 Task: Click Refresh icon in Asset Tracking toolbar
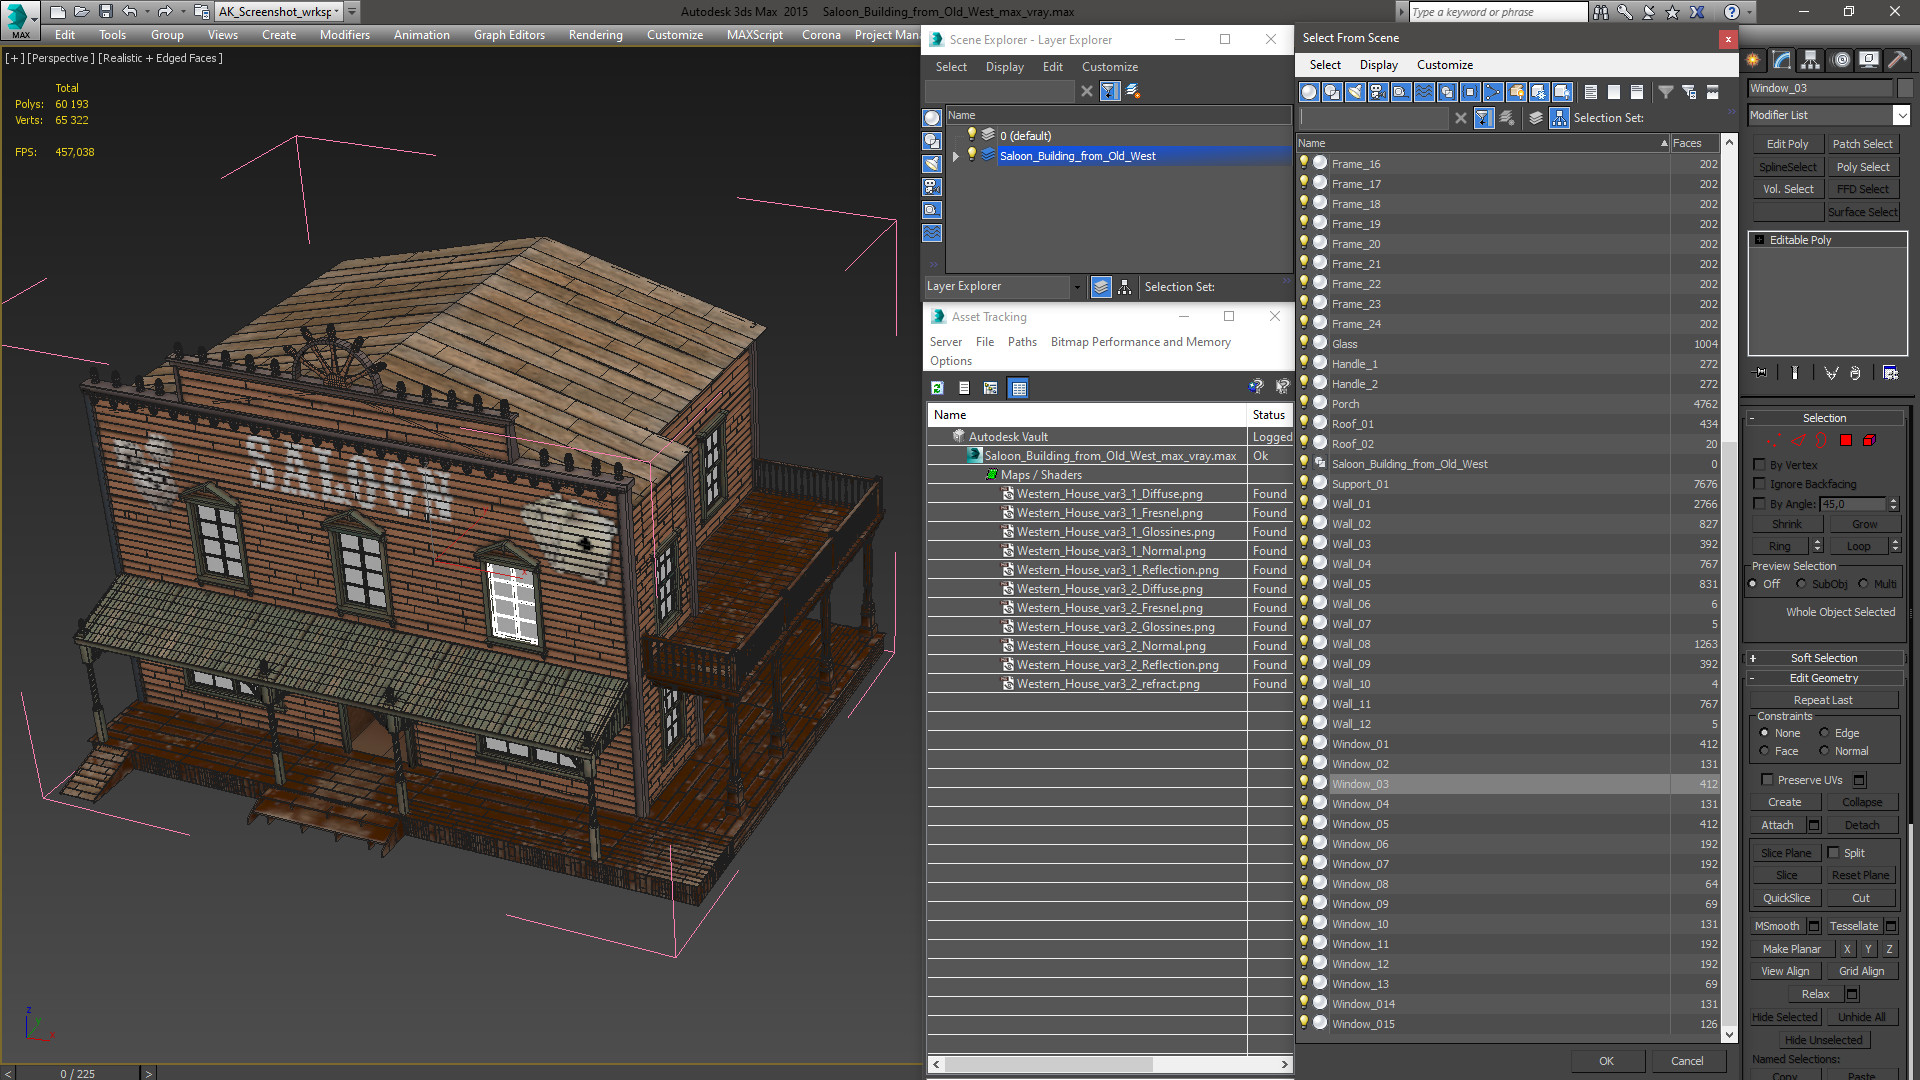[937, 388]
